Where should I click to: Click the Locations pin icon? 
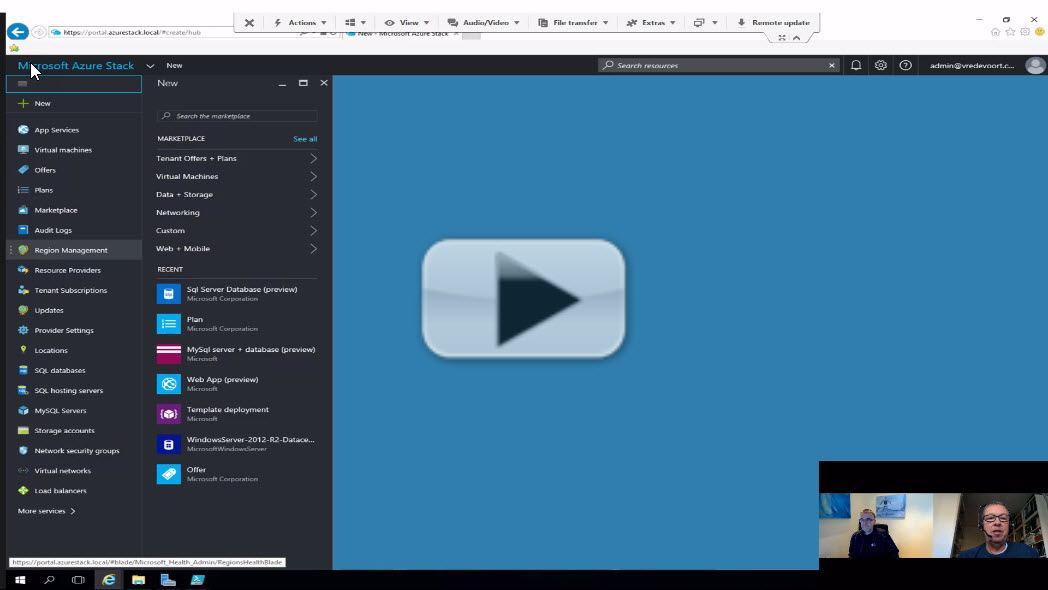[x=23, y=349]
